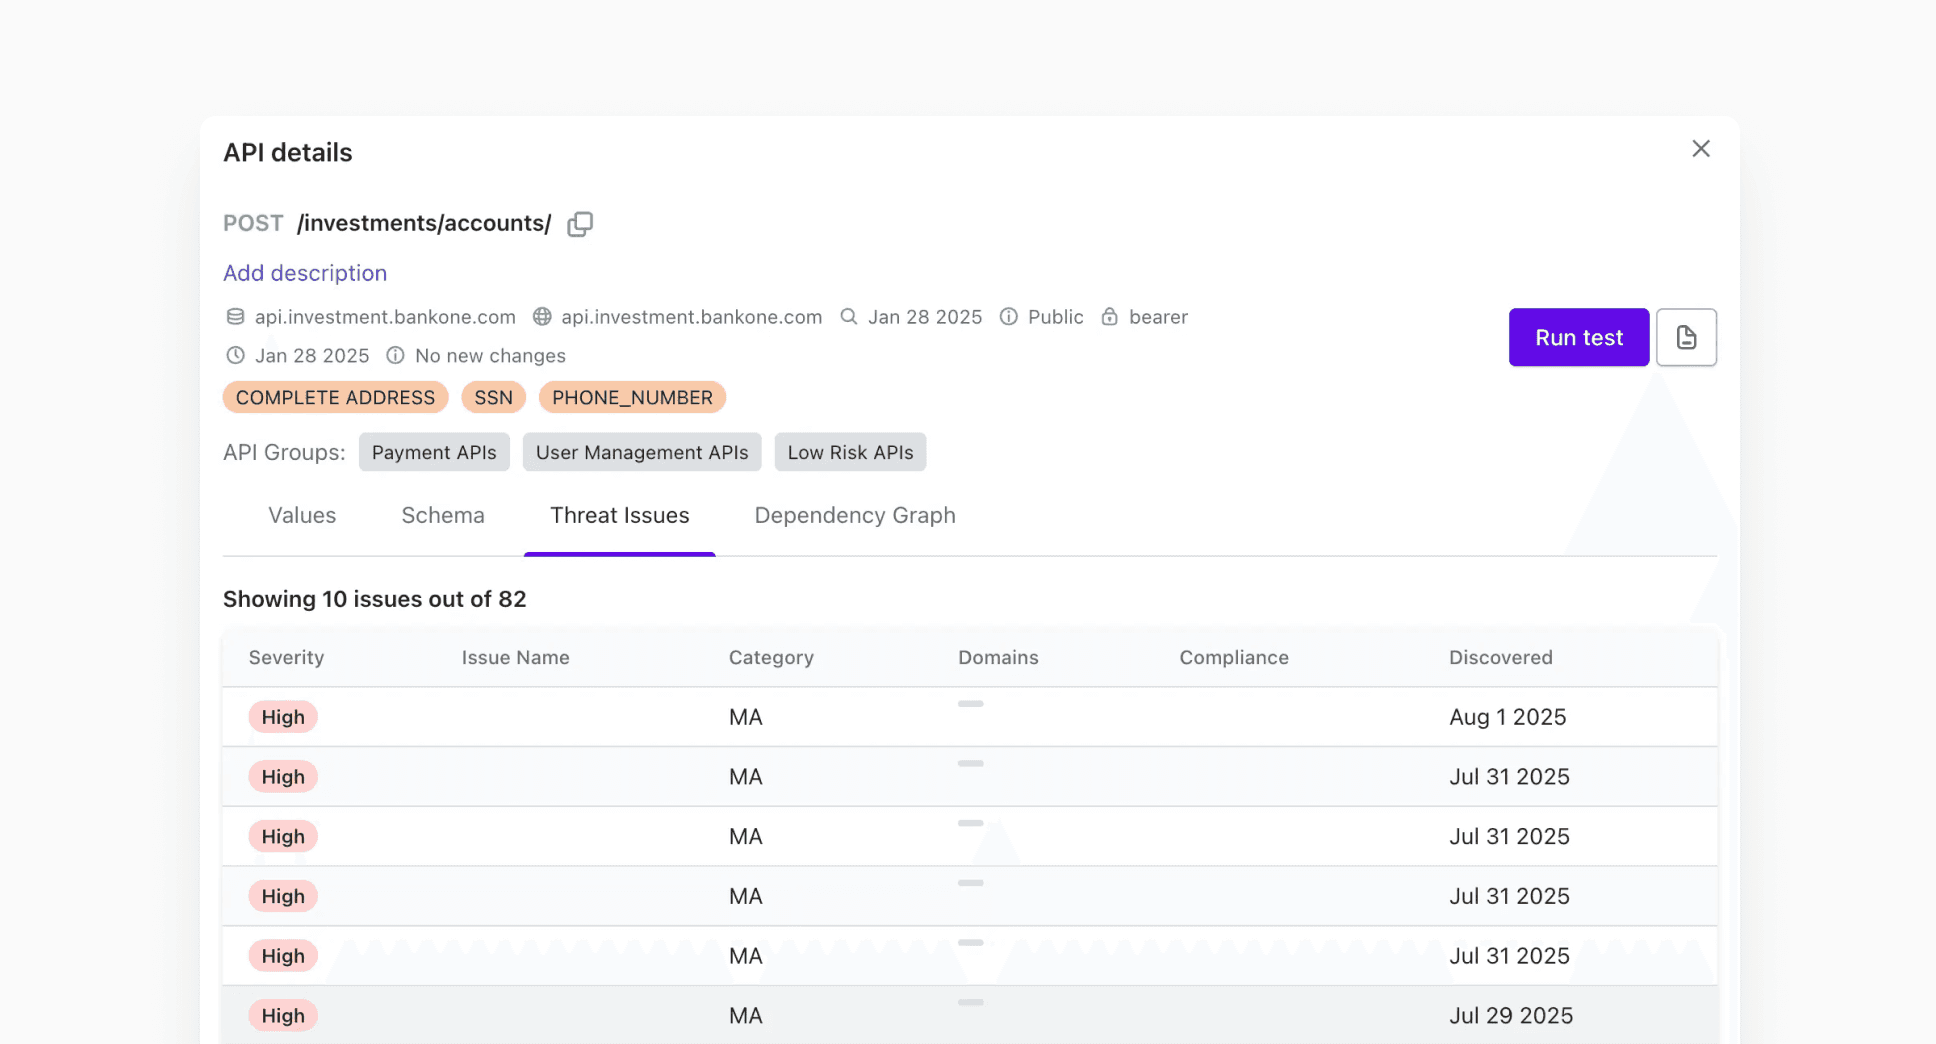1936x1044 pixels.
Task: Click the Add description link
Action: tap(305, 273)
